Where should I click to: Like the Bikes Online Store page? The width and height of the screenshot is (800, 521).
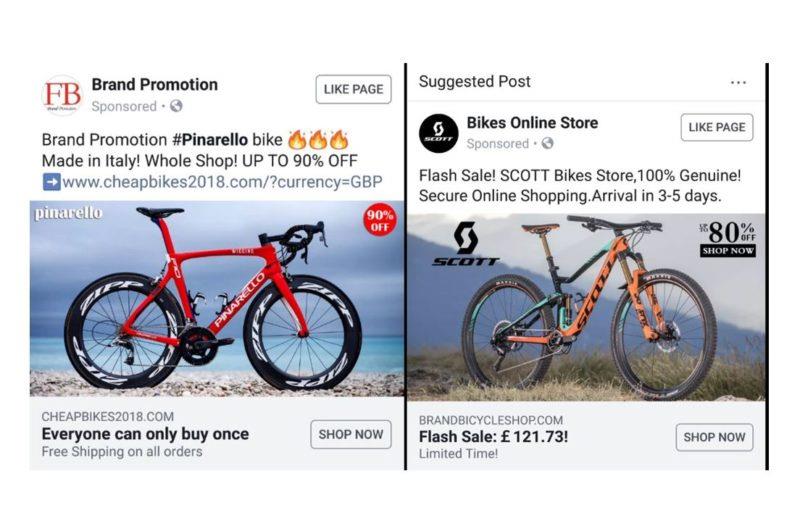point(717,127)
